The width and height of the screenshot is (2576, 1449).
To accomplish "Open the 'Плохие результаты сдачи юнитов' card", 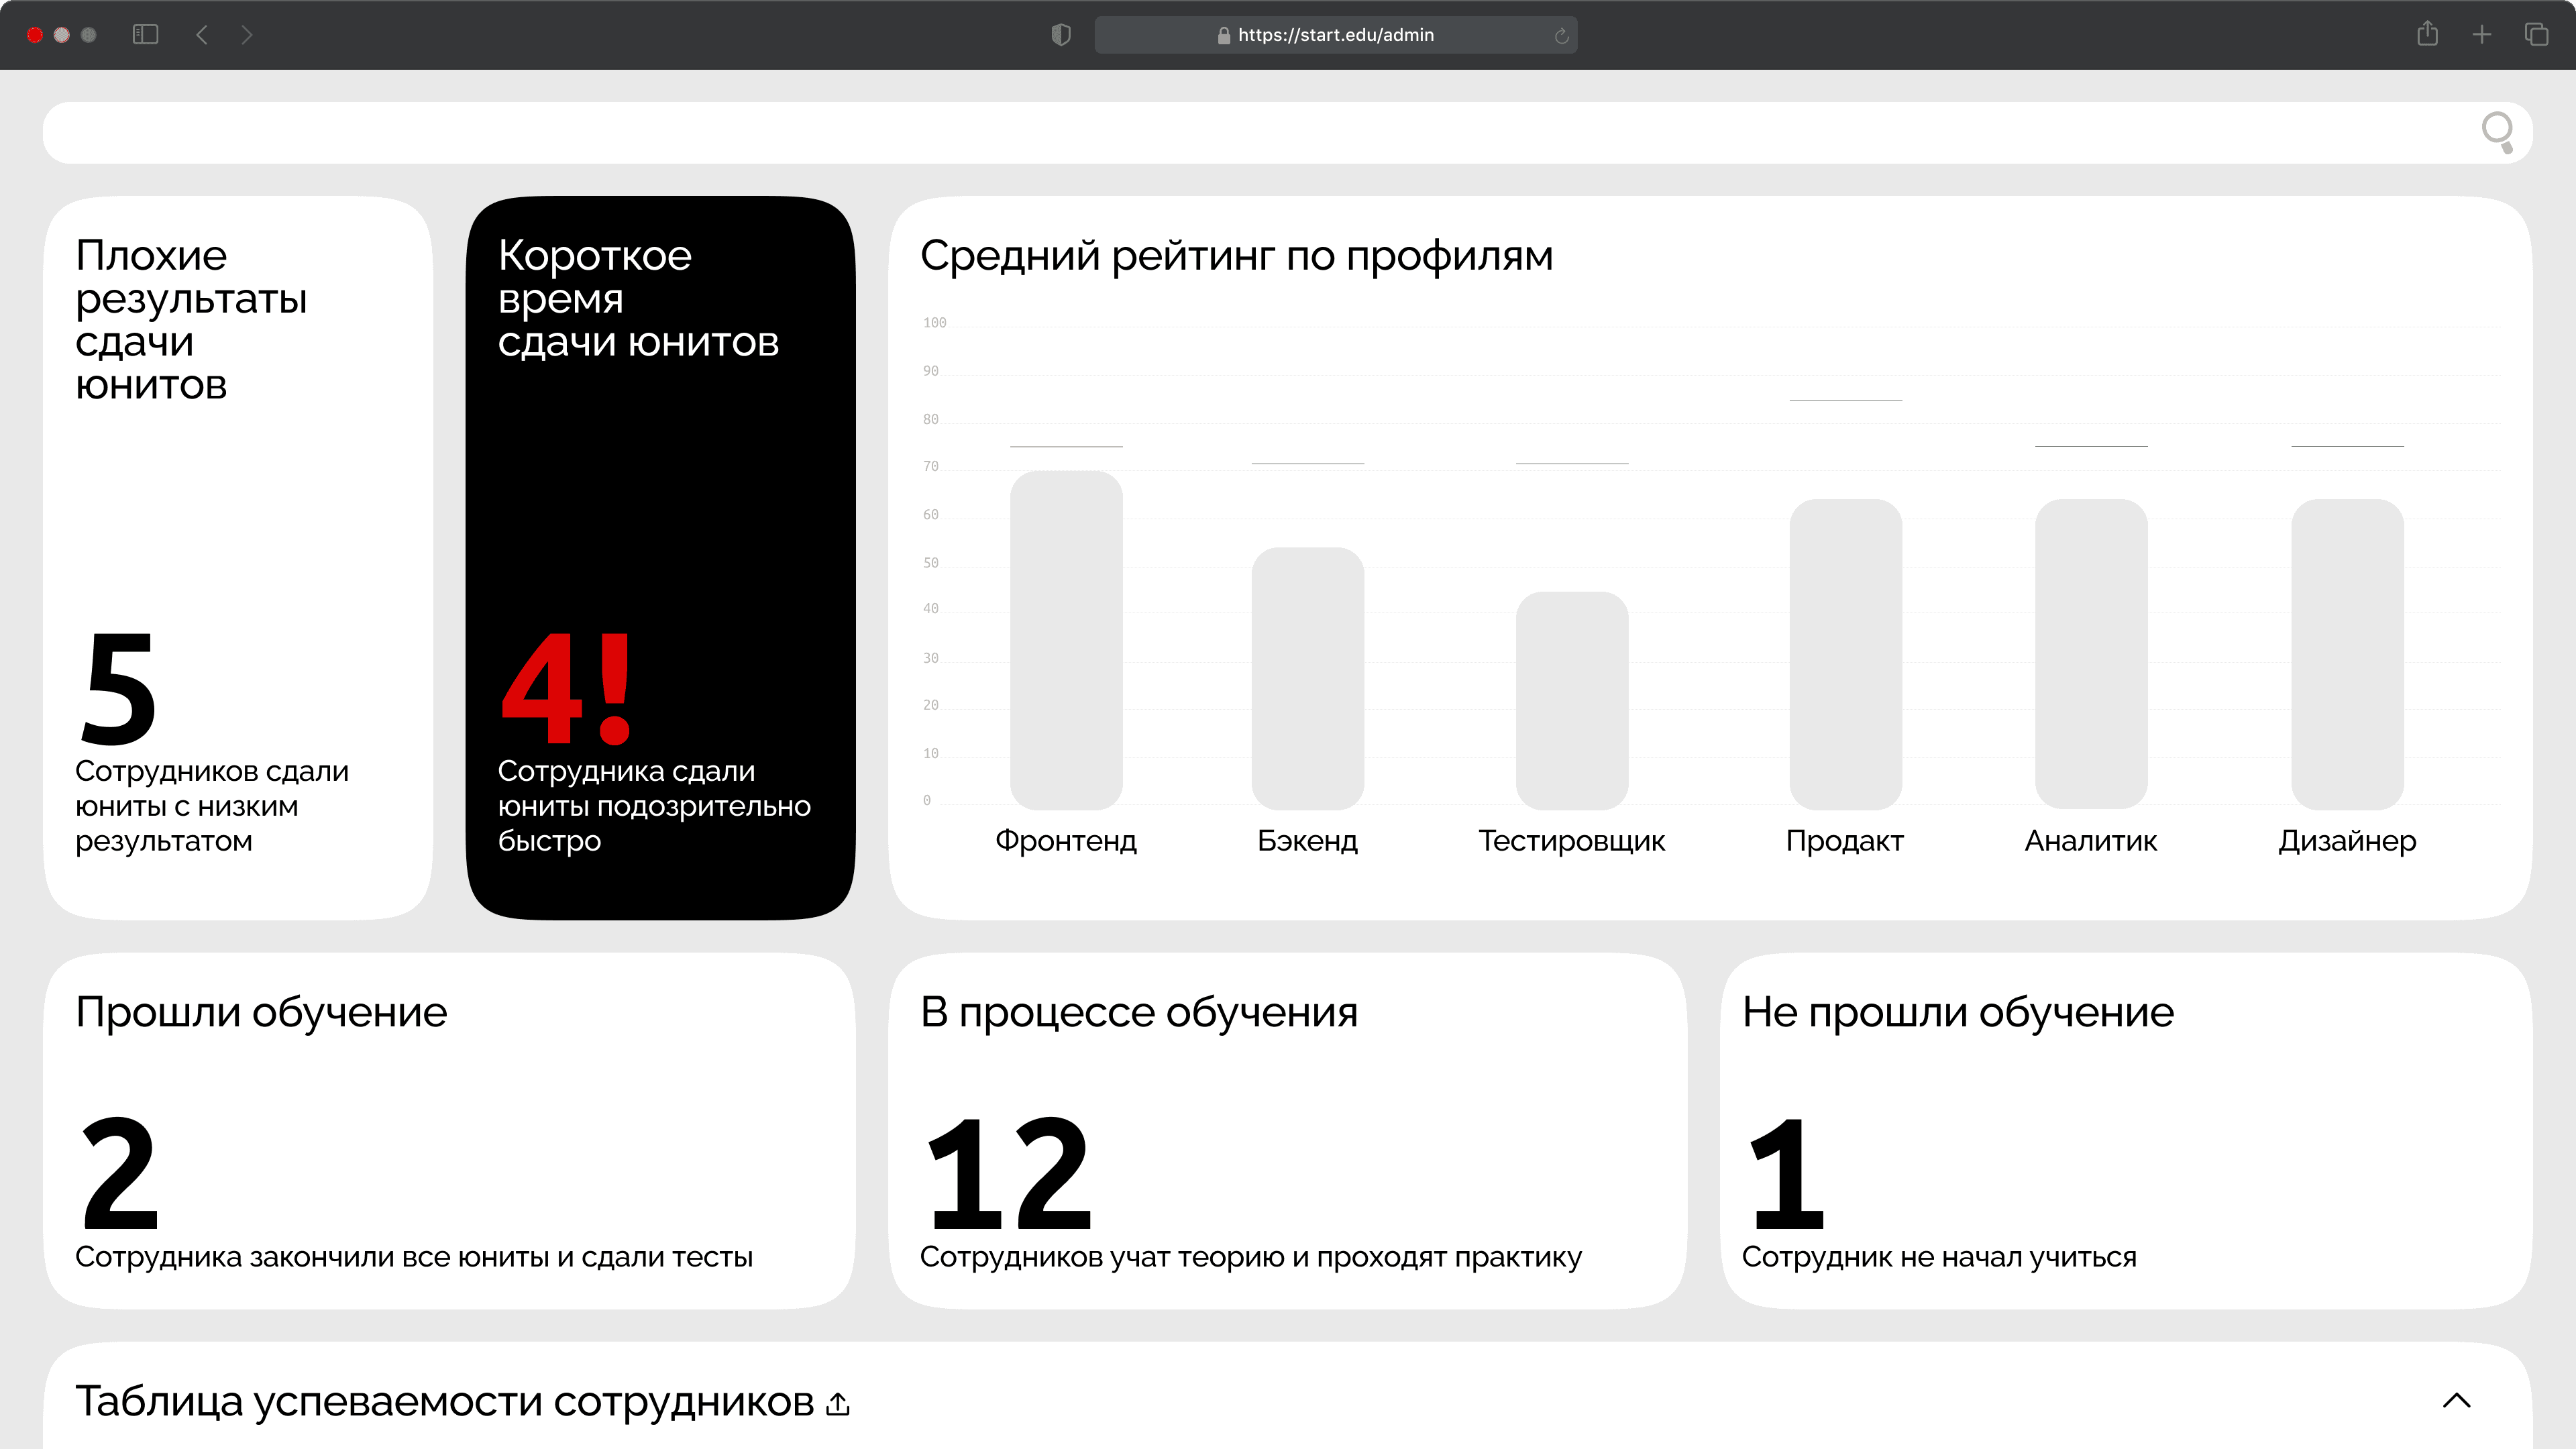I will pos(238,557).
